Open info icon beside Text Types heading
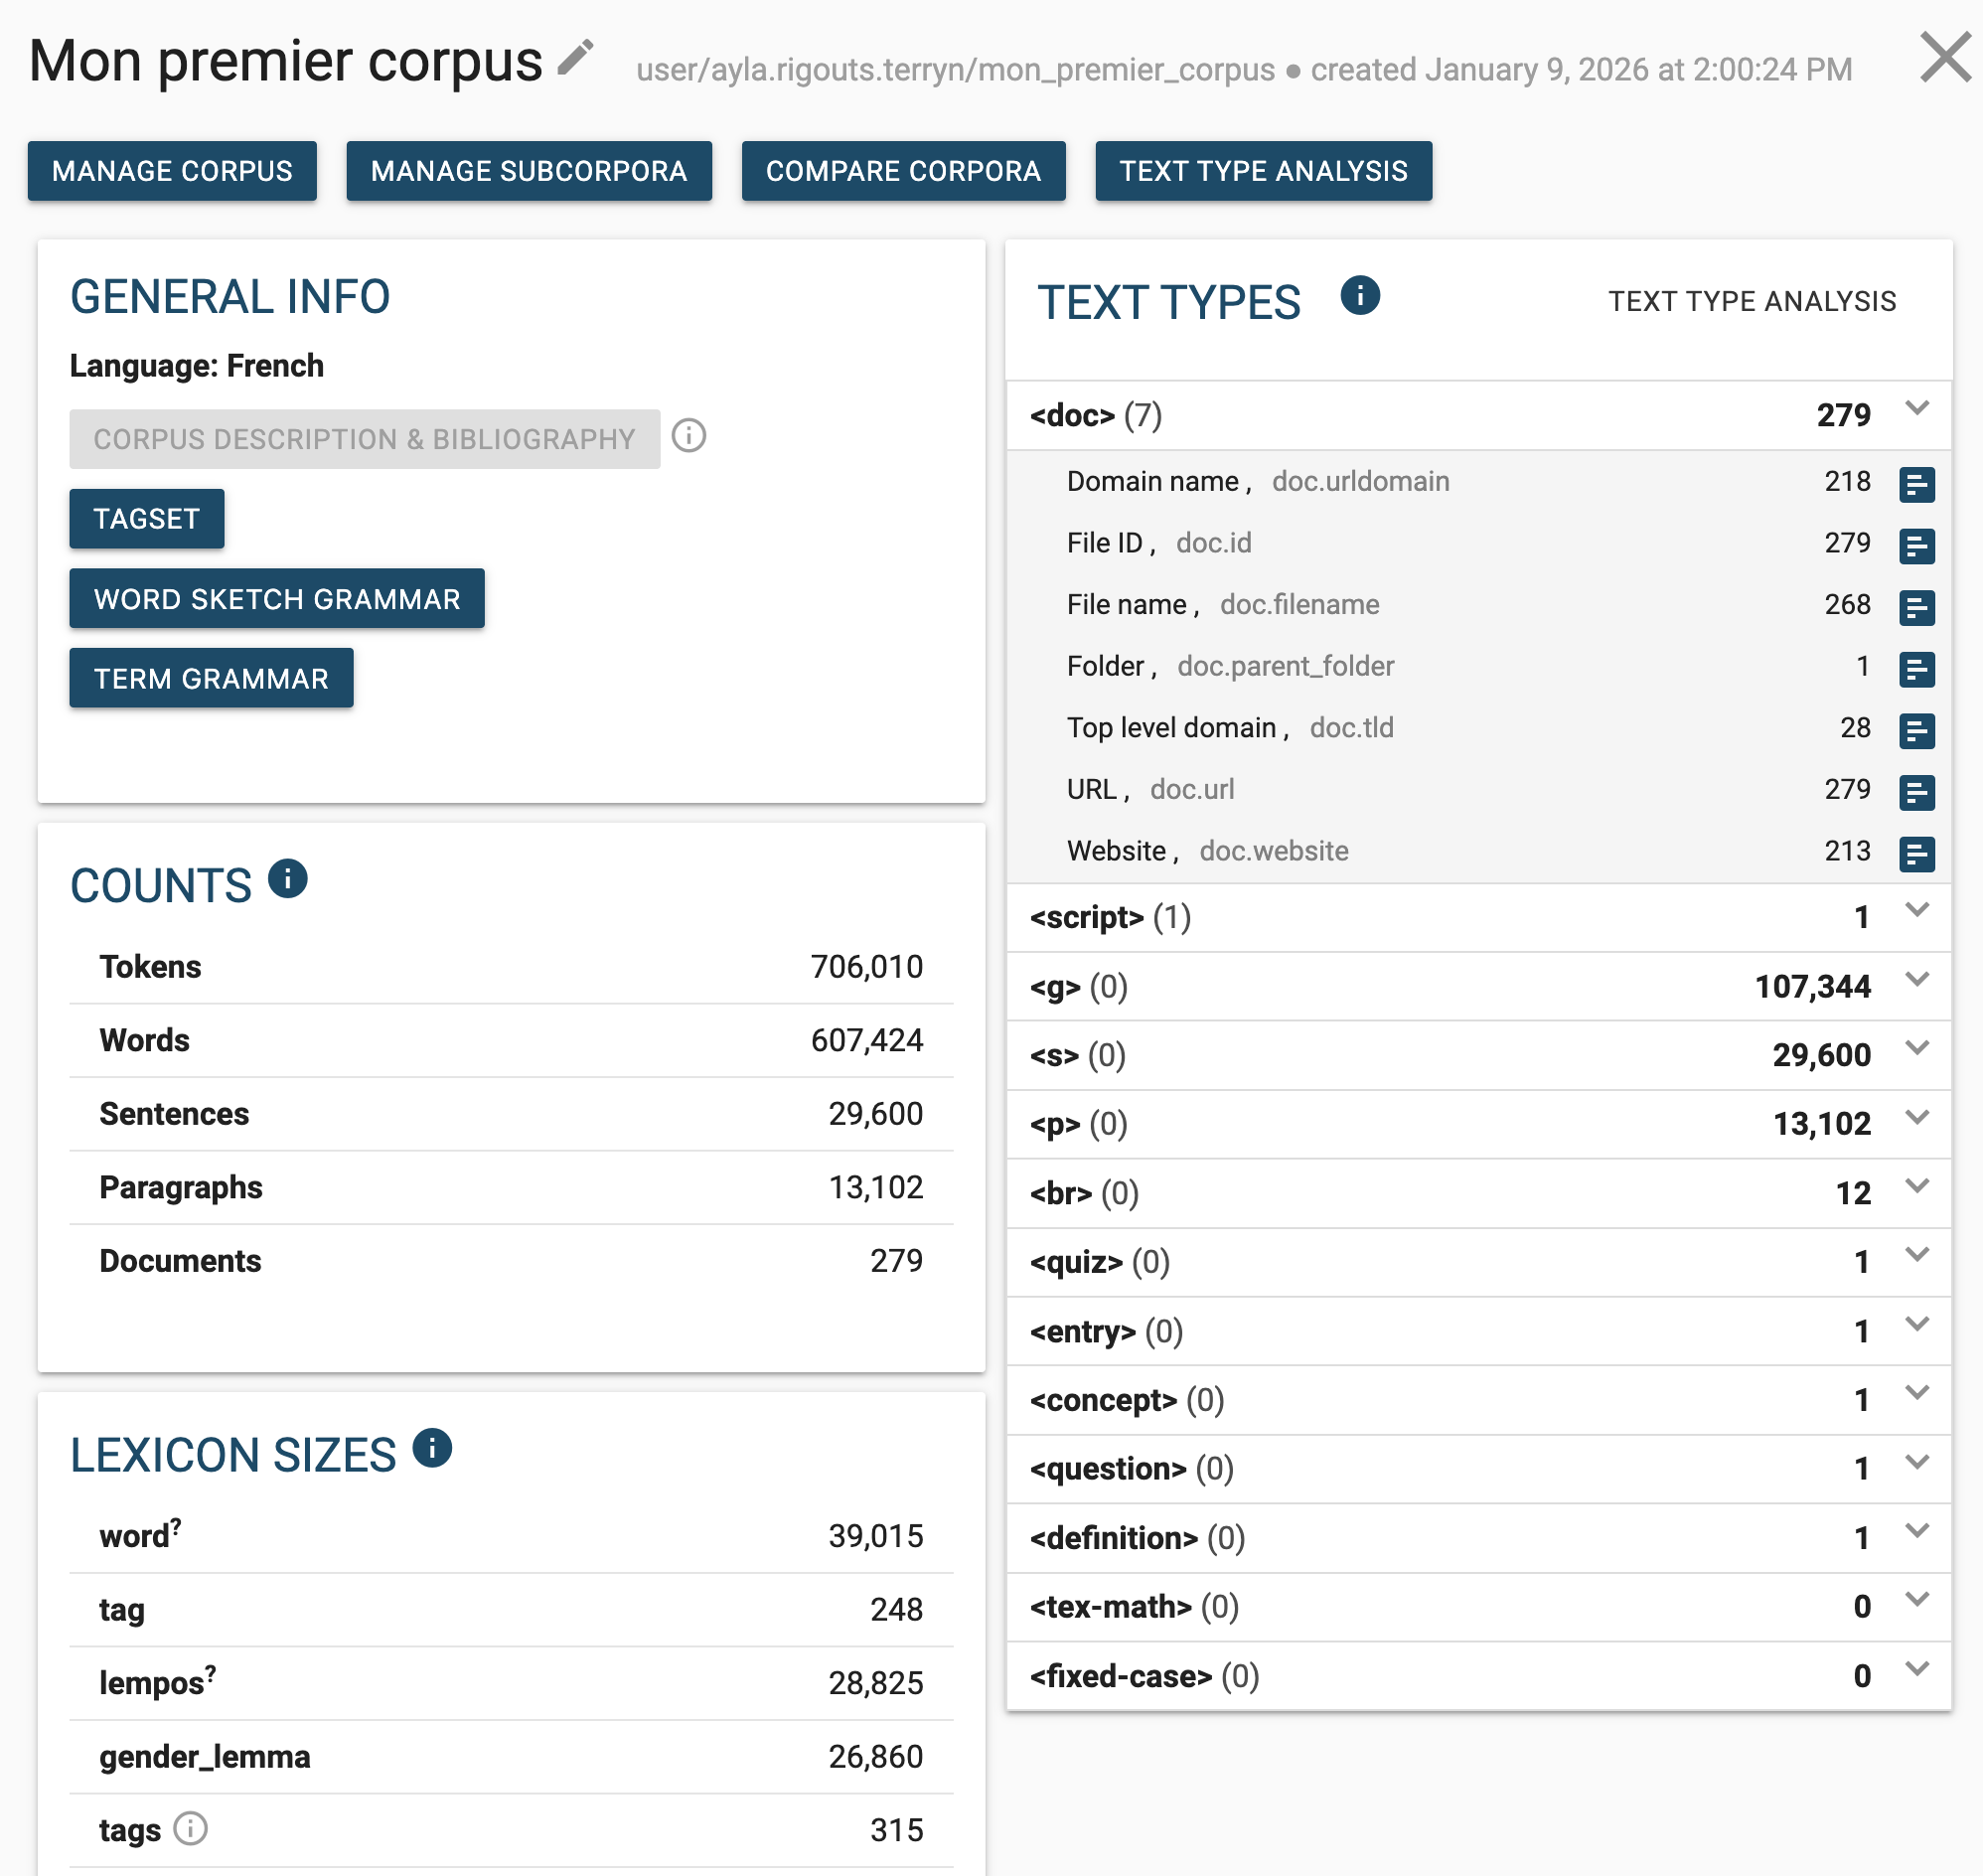1983x1876 pixels. [1360, 295]
